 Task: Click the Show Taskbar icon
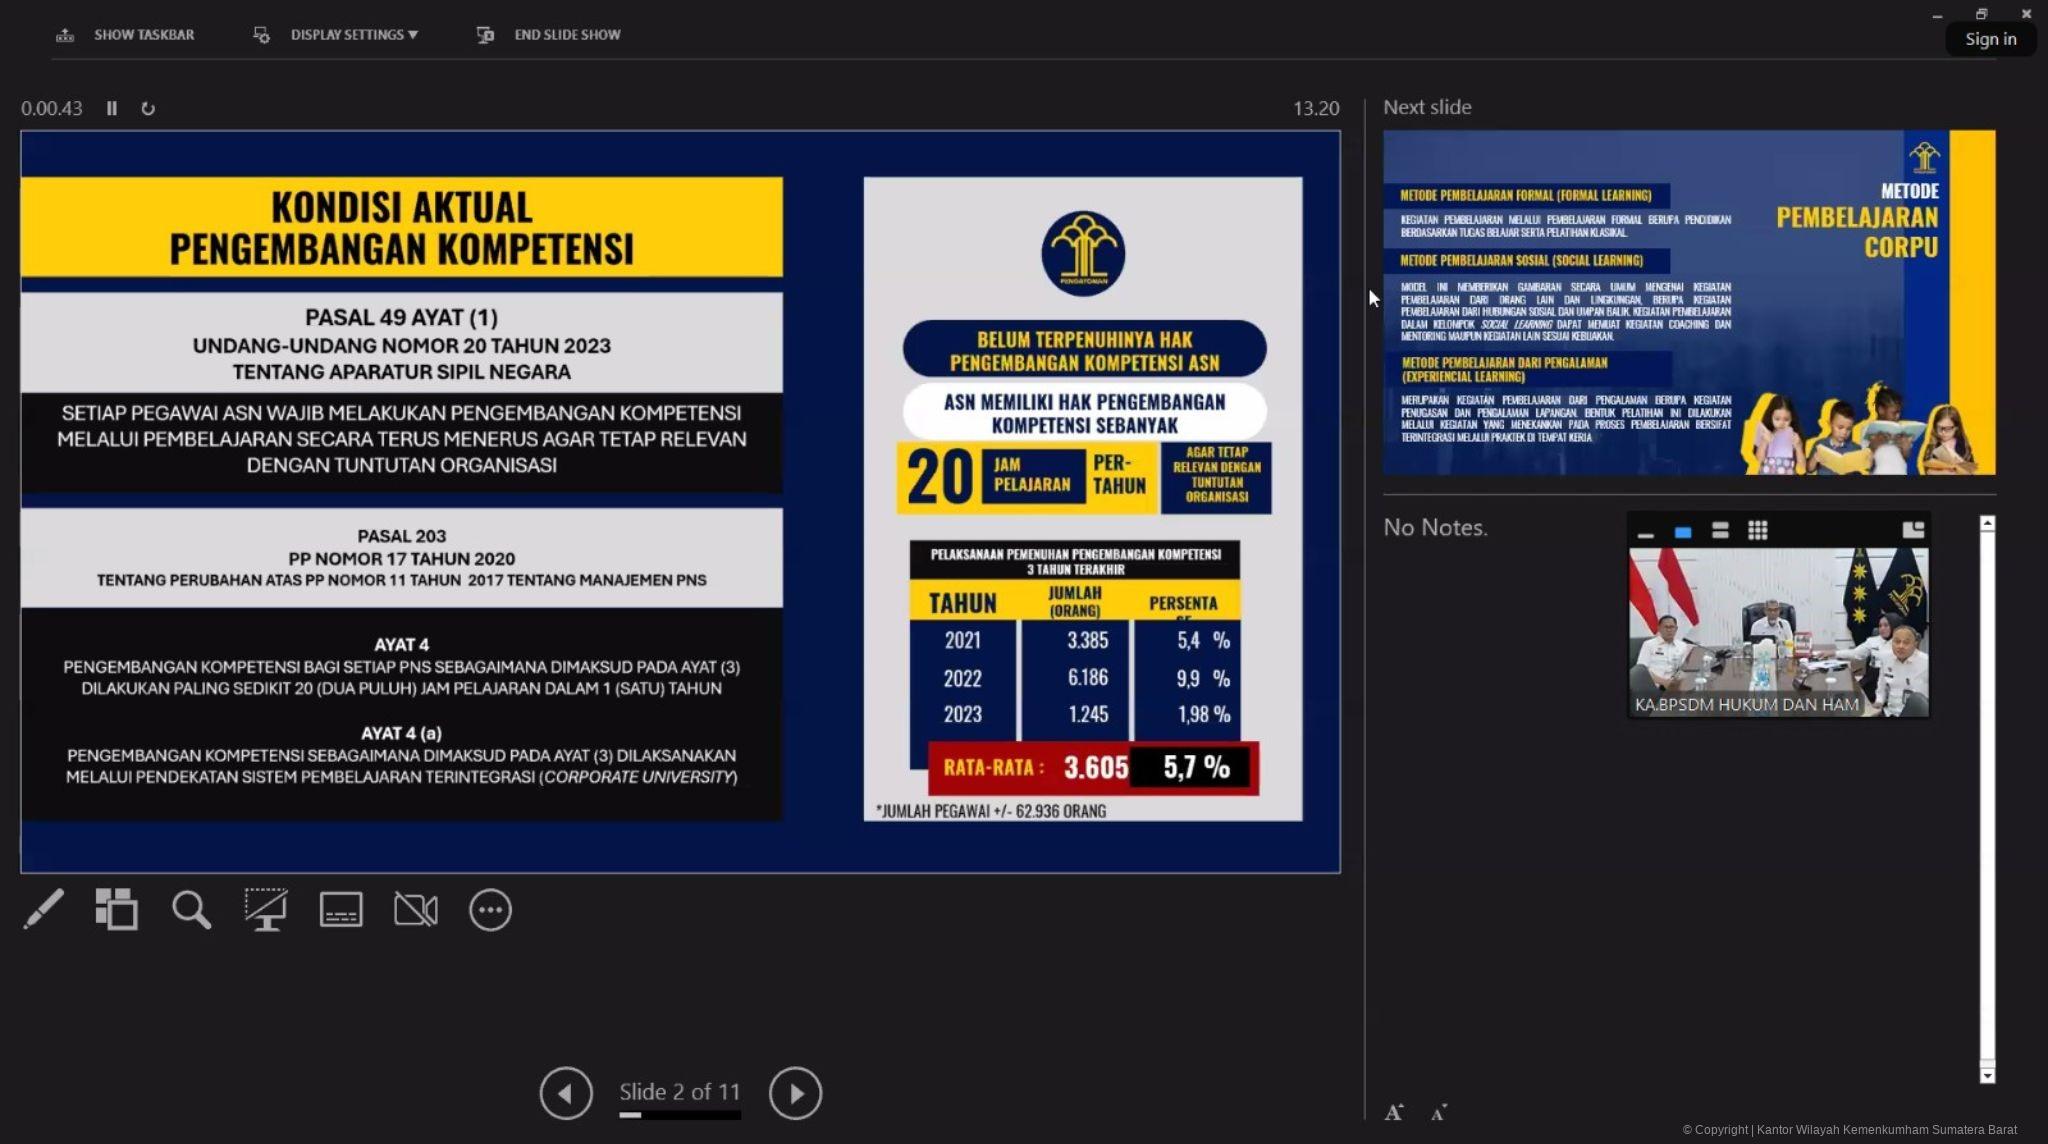pyautogui.click(x=65, y=35)
